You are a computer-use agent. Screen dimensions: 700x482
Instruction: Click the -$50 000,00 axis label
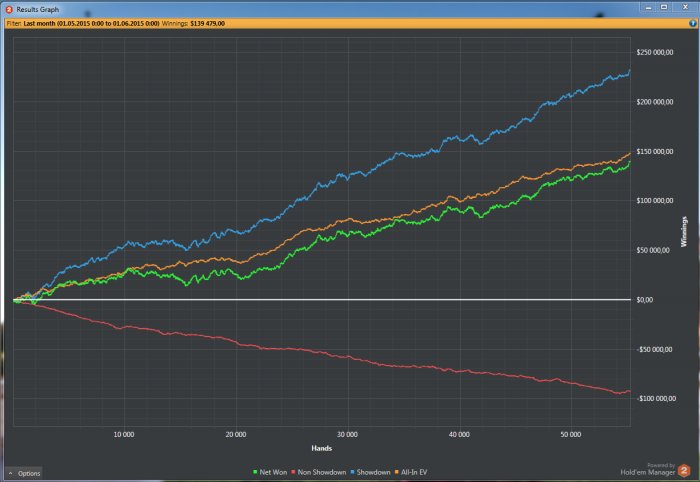coord(654,349)
